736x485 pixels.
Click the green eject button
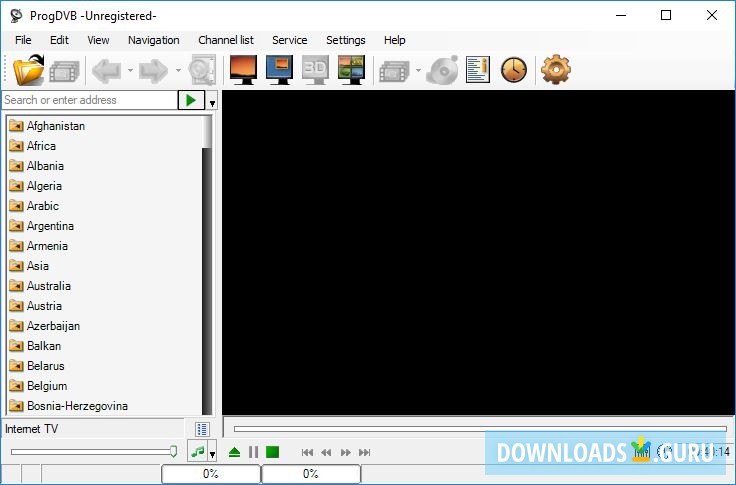(234, 452)
